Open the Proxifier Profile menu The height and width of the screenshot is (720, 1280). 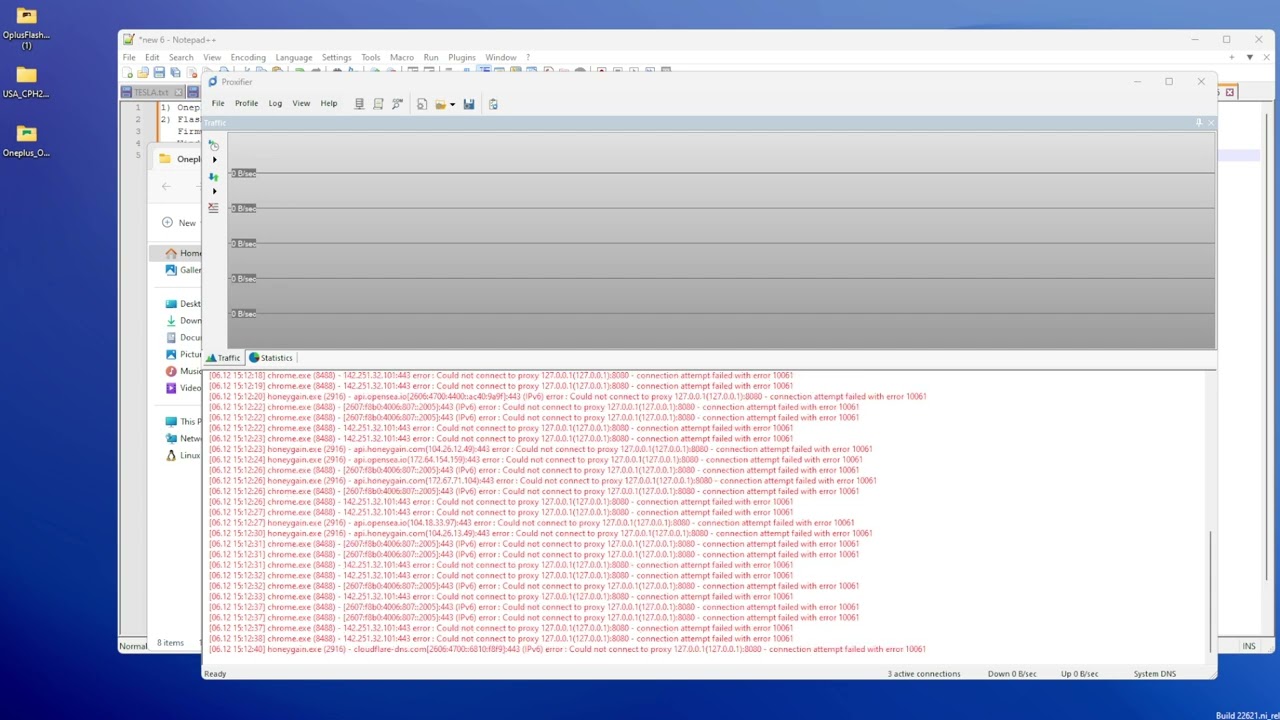[x=246, y=103]
